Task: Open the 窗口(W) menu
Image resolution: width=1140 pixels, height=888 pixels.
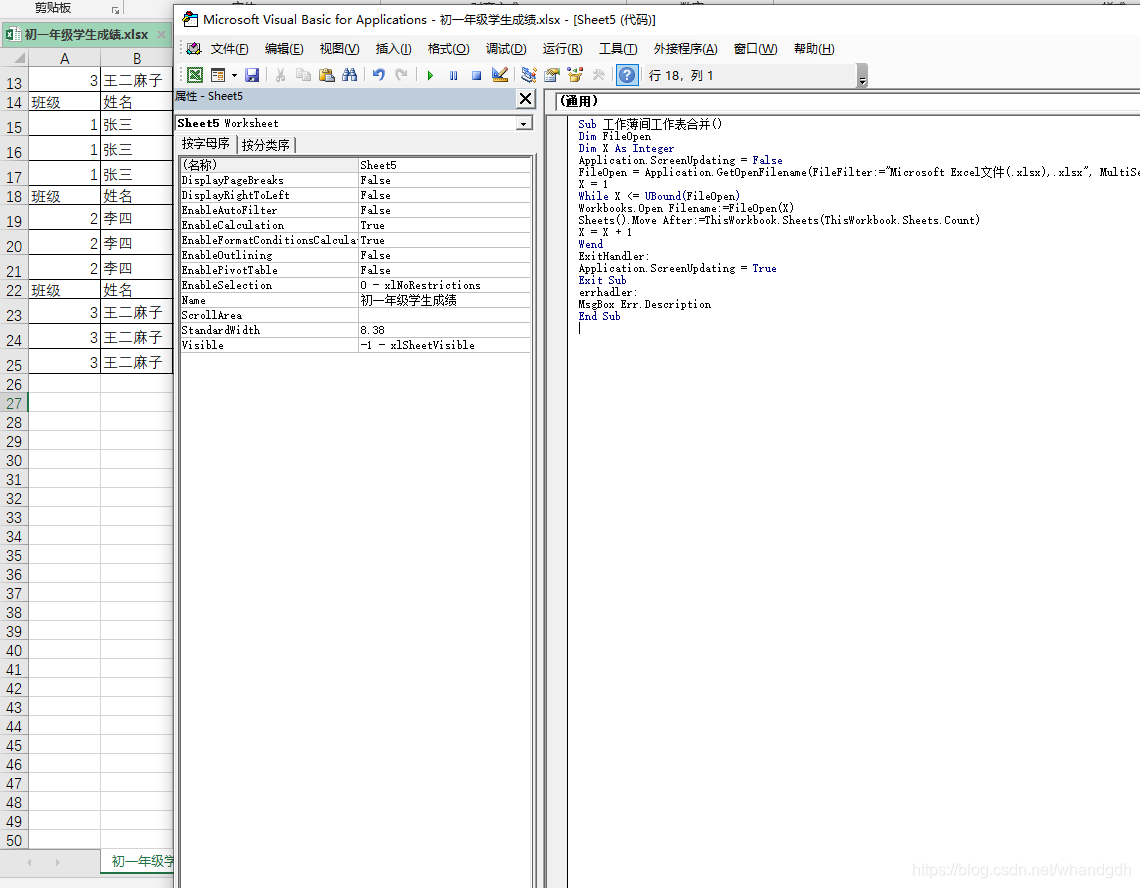Action: click(755, 49)
